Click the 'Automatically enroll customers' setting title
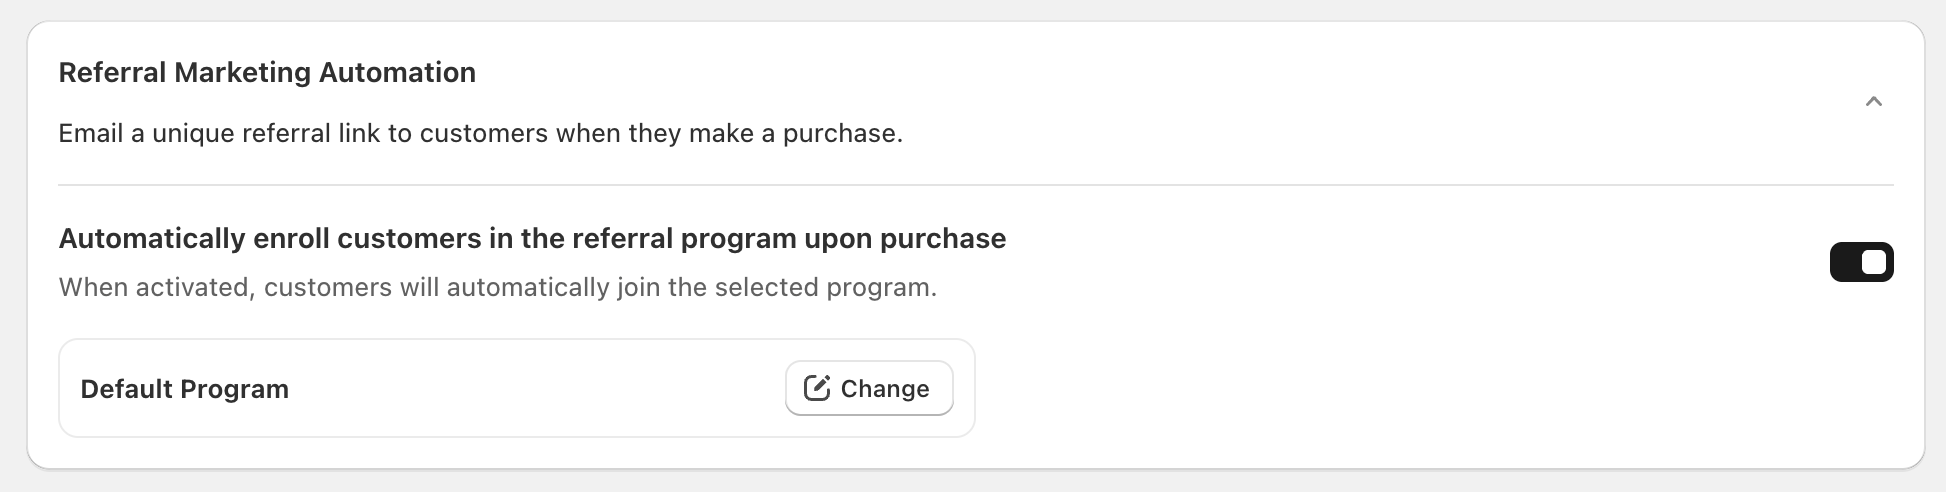Viewport: 1946px width, 492px height. point(532,239)
